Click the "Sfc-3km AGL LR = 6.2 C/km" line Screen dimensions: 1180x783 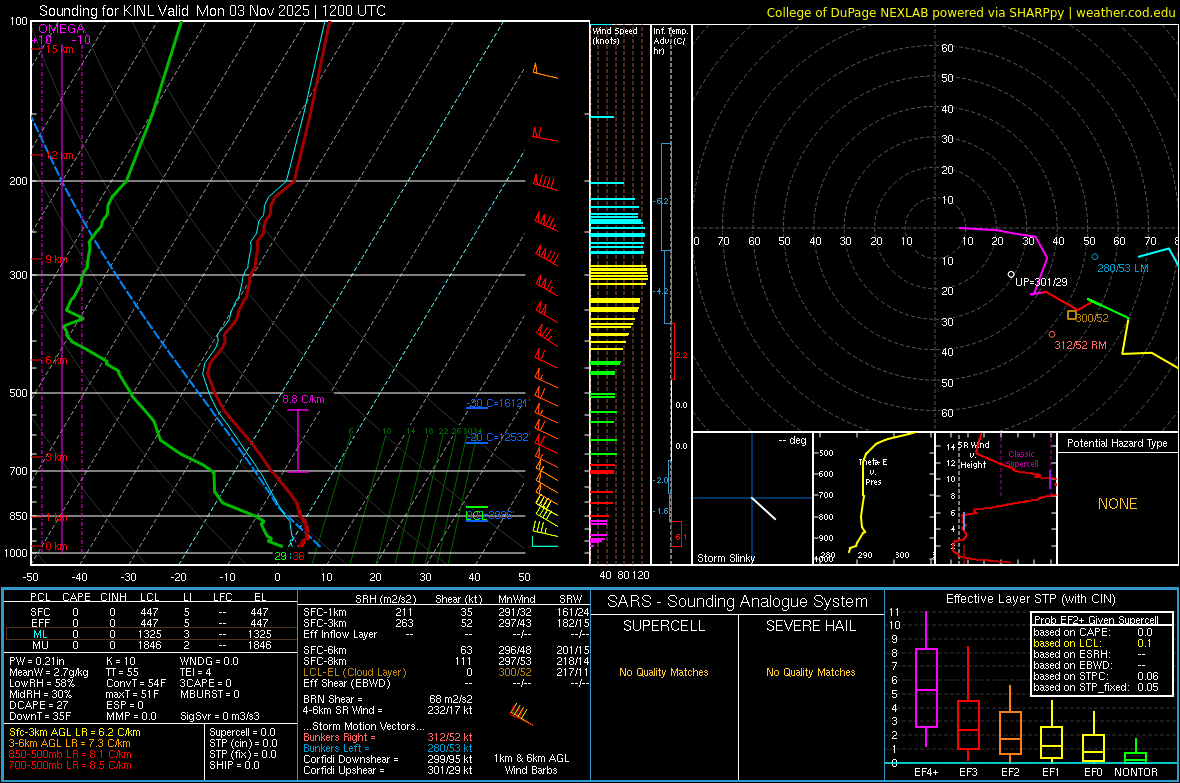click(75, 732)
